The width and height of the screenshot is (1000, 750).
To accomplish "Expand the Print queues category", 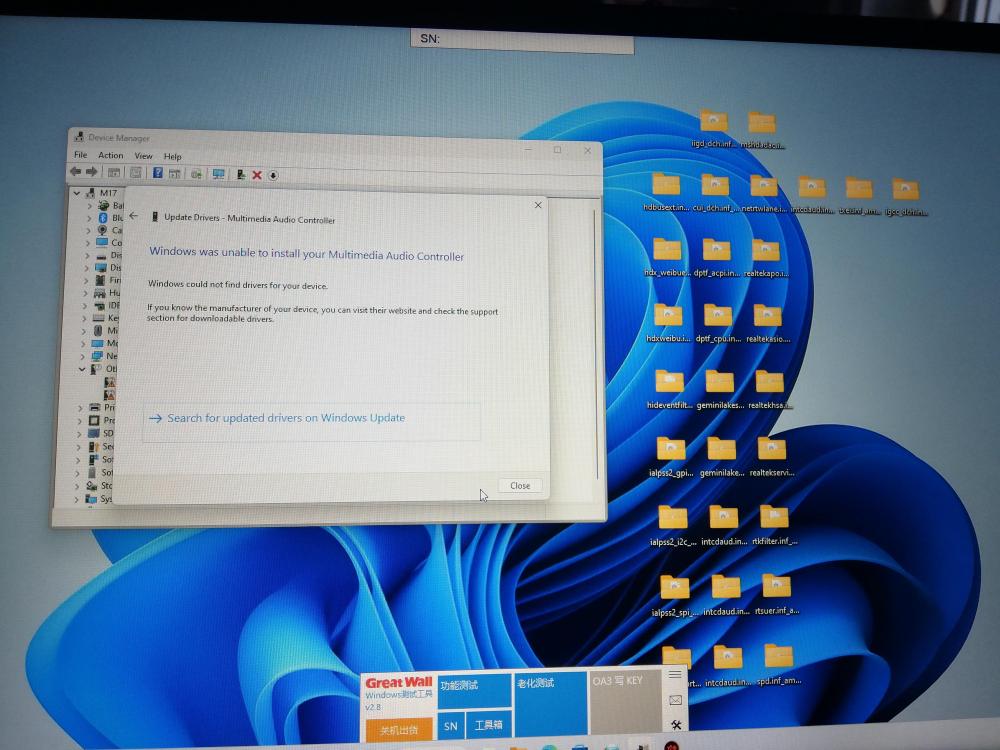I will coord(80,408).
